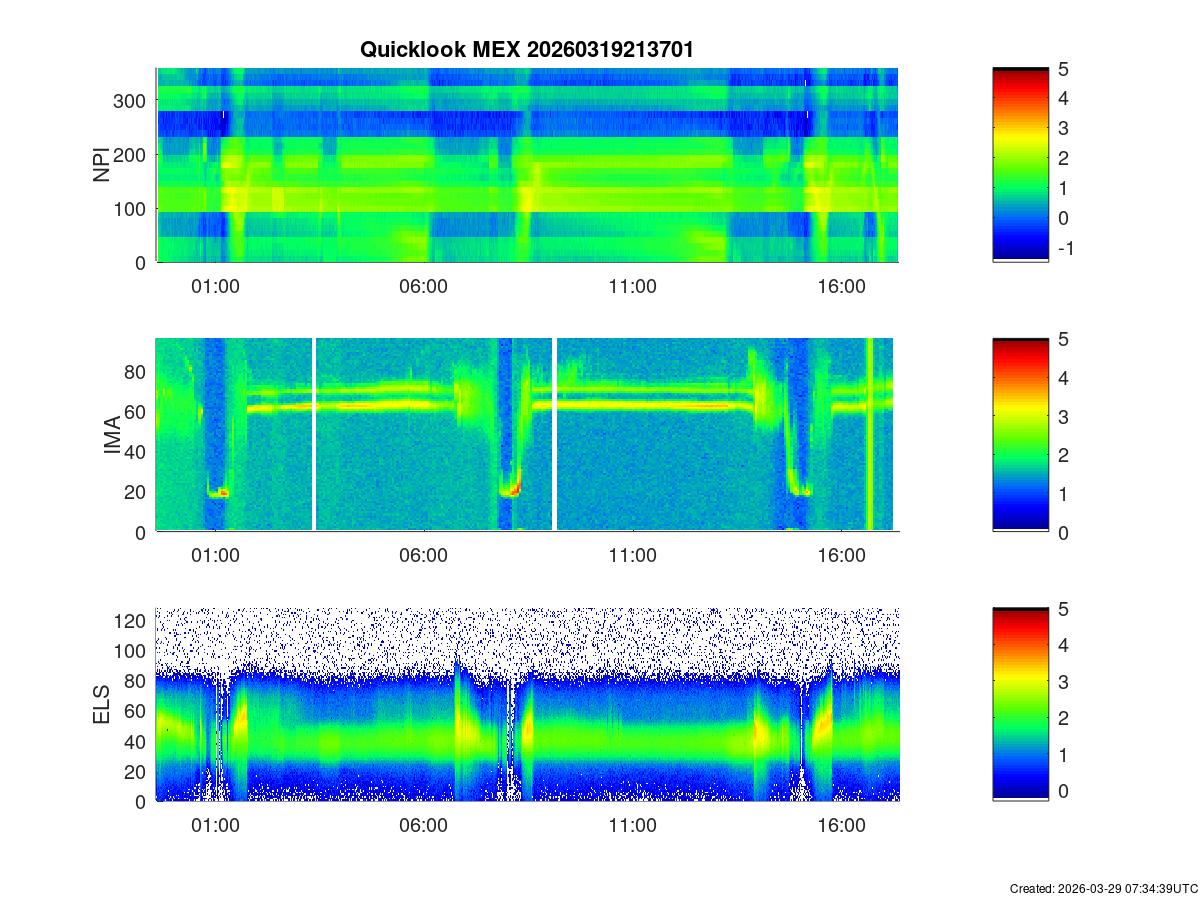Click the 01:00 tick under NPI plot
The width and height of the screenshot is (1200, 900).
pyautogui.click(x=215, y=287)
